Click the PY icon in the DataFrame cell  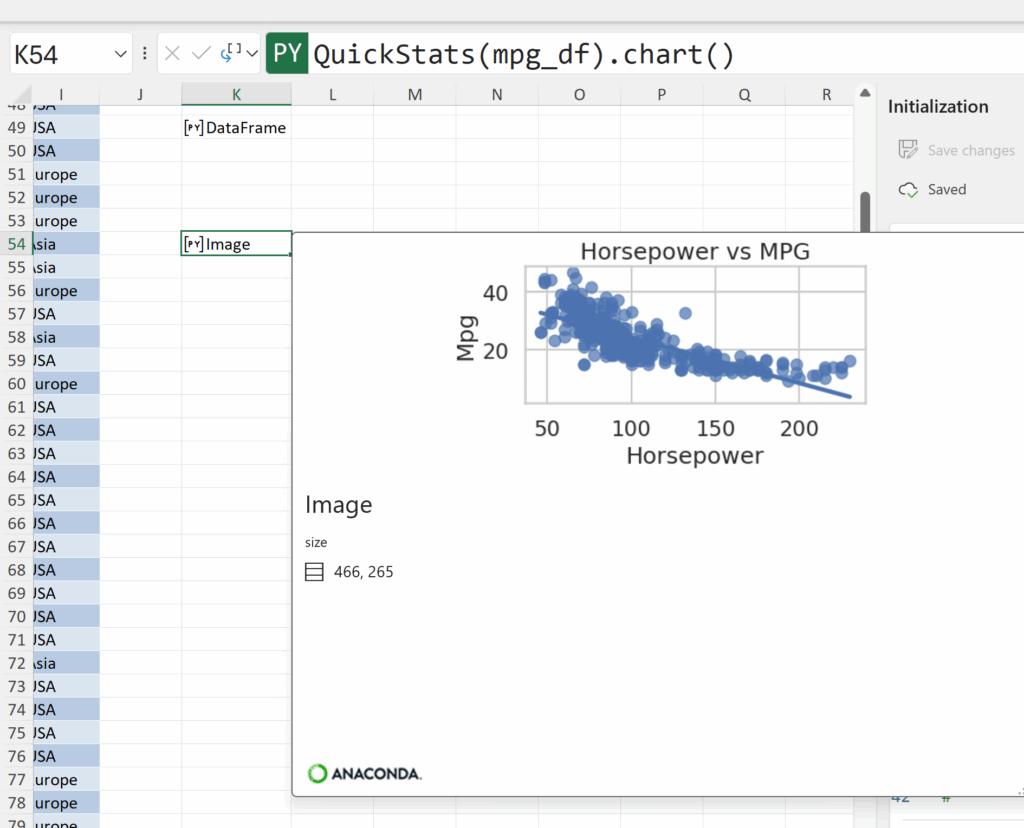coord(194,128)
